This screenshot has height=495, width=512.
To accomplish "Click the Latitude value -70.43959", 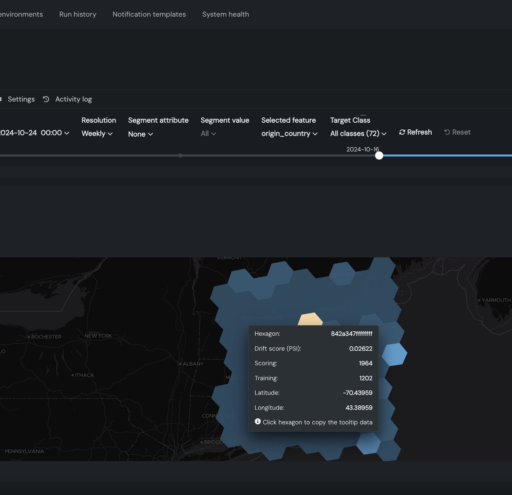I will pos(357,393).
